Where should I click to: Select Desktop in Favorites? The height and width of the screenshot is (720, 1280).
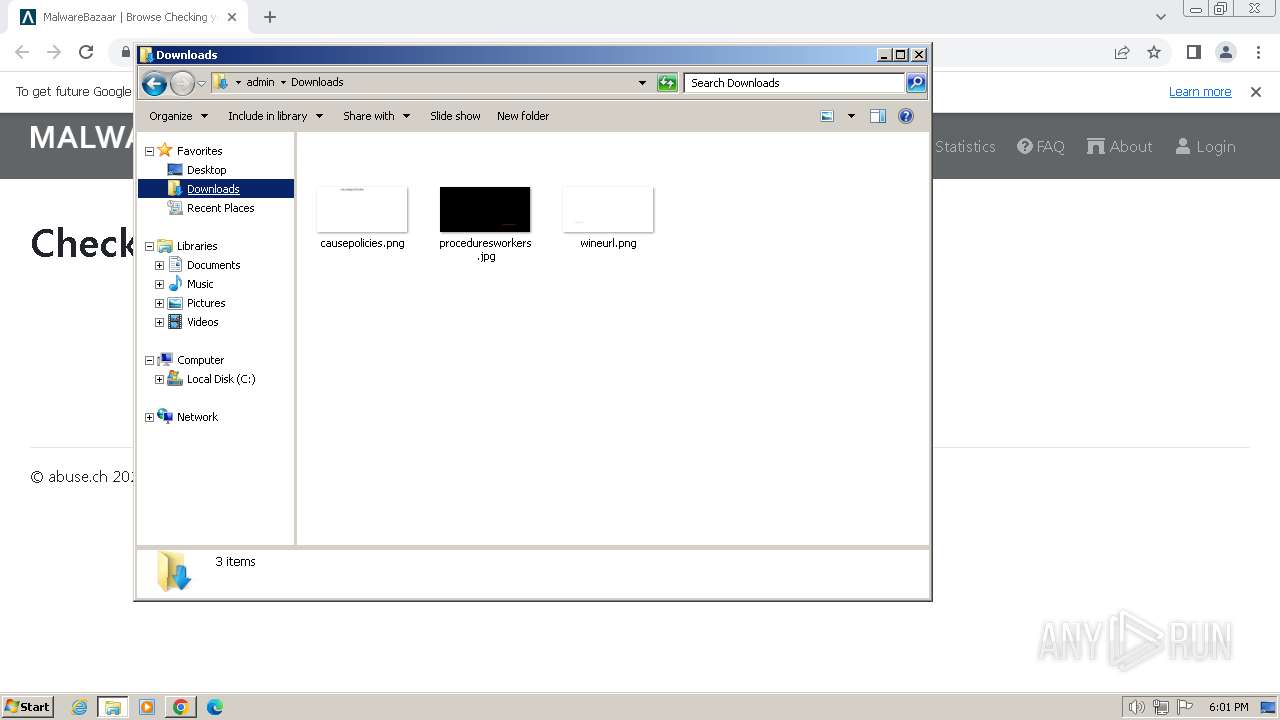pyautogui.click(x=206, y=170)
